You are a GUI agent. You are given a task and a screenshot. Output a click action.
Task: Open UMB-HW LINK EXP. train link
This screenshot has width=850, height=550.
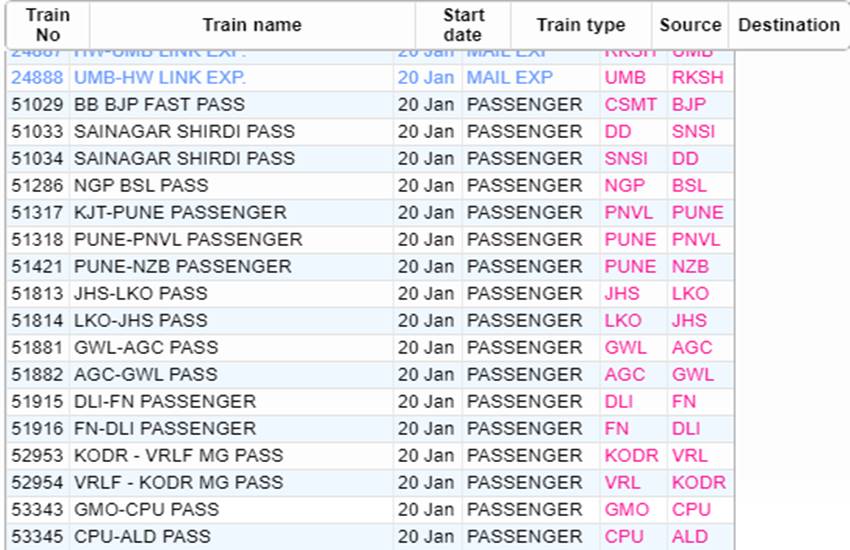coord(159,77)
